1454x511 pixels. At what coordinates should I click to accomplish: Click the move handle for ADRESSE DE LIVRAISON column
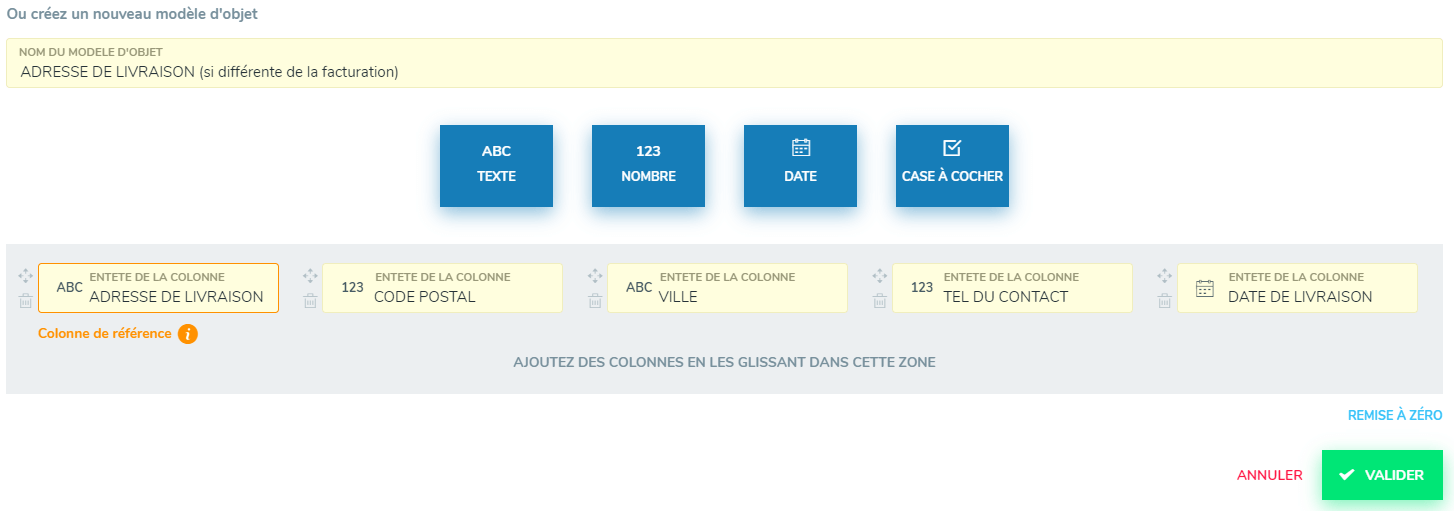(x=26, y=276)
